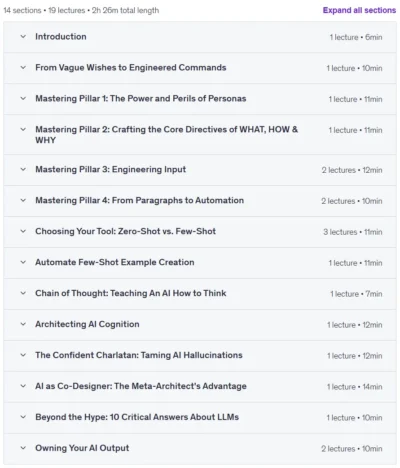The image size is (400, 468).
Task: Open chevron for Mastering Pillar 1 section
Action: 23,99
